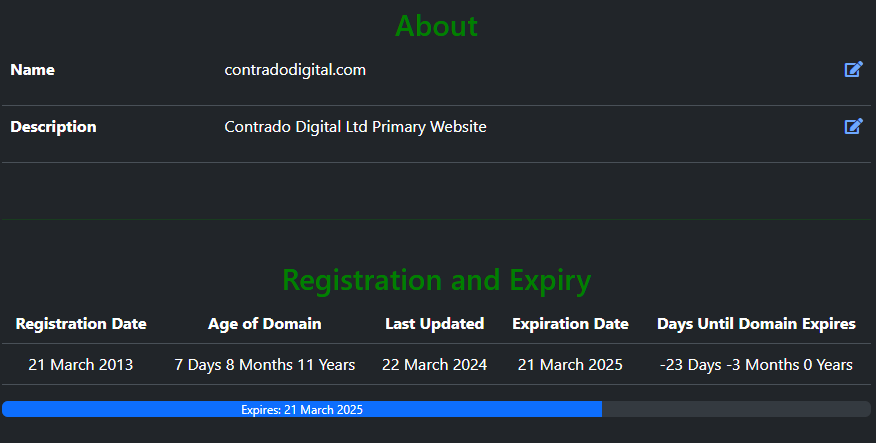The height and width of the screenshot is (443, 876).
Task: Edit the Description field icon
Action: click(x=853, y=126)
